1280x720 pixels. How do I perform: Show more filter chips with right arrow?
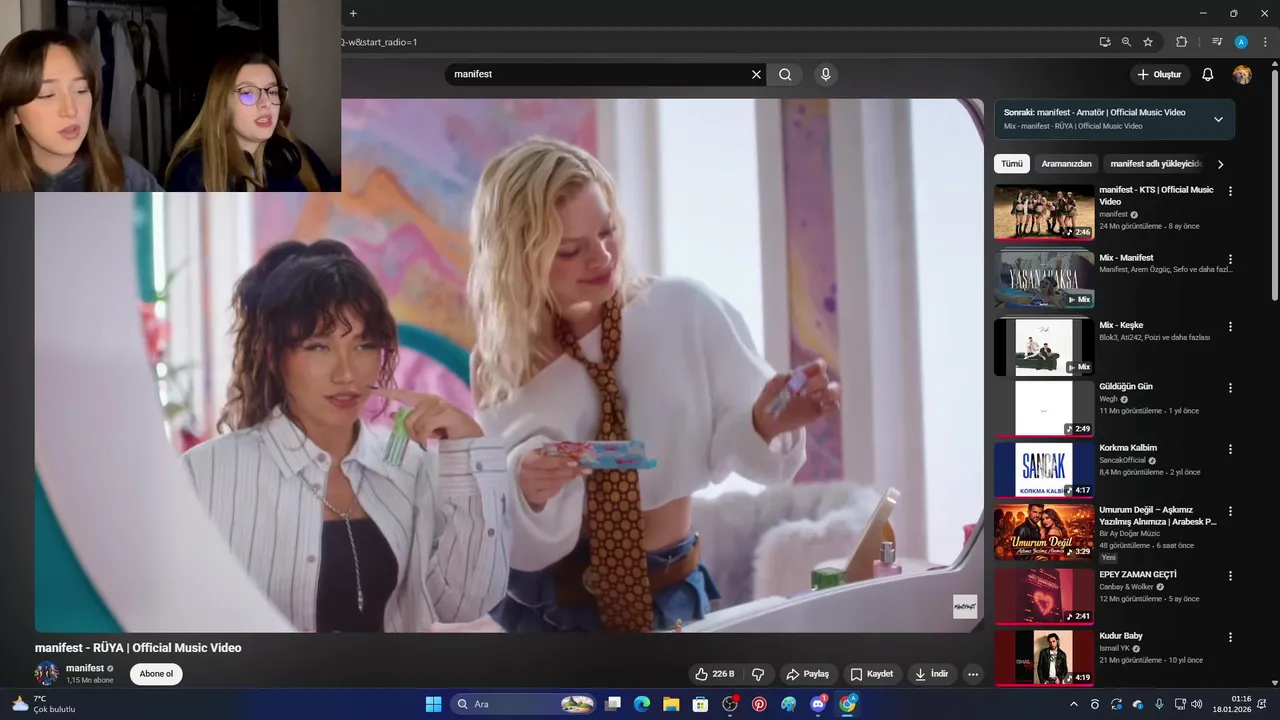1220,164
